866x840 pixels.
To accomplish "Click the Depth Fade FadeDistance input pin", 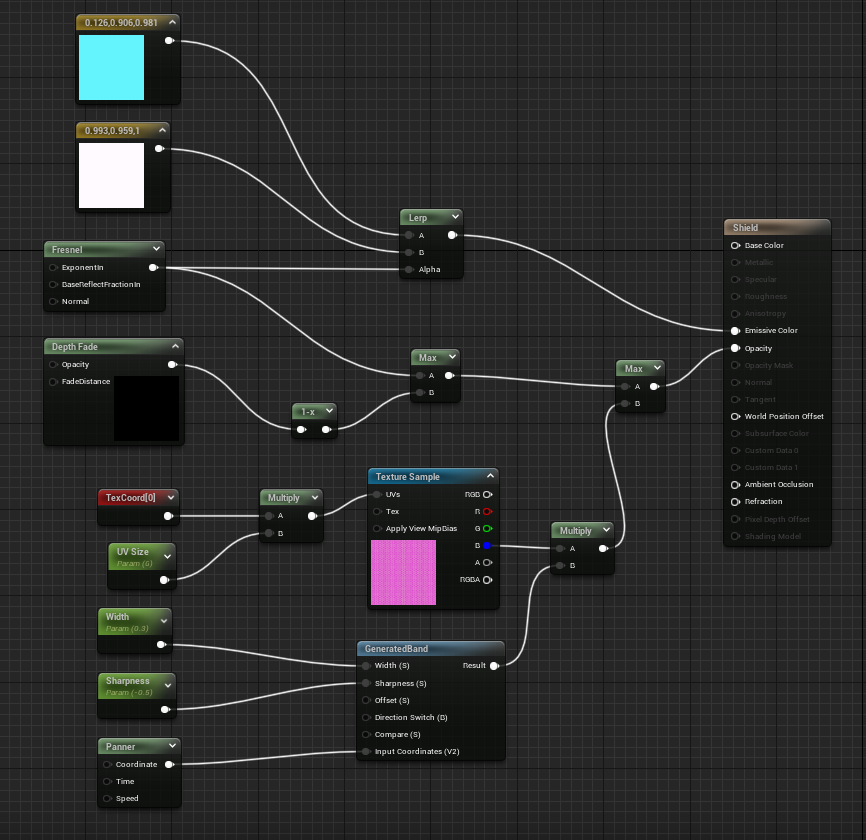I will 53,382.
